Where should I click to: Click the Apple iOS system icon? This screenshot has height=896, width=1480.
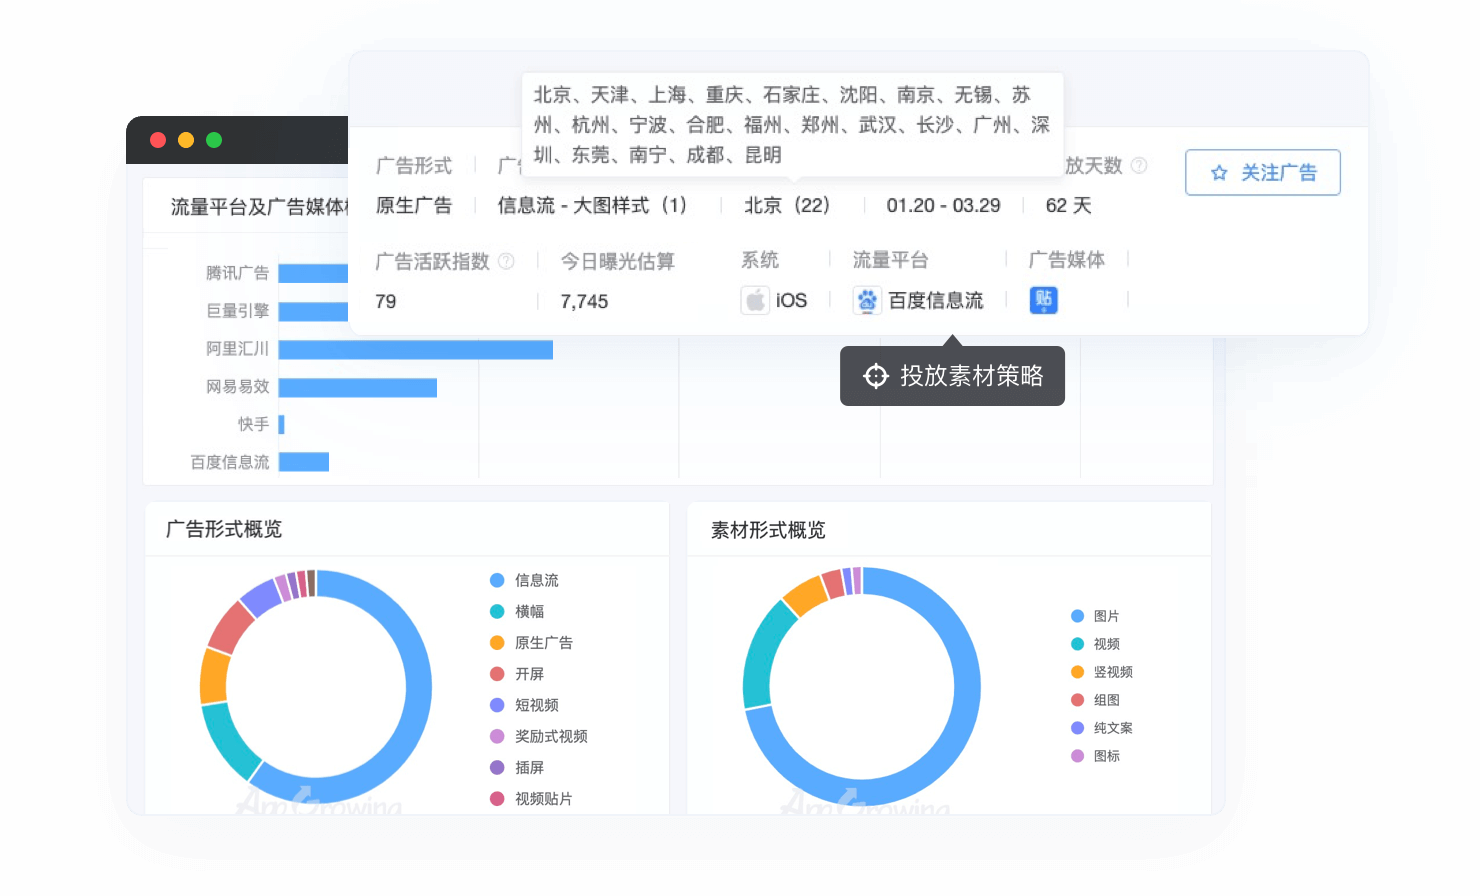(x=755, y=300)
